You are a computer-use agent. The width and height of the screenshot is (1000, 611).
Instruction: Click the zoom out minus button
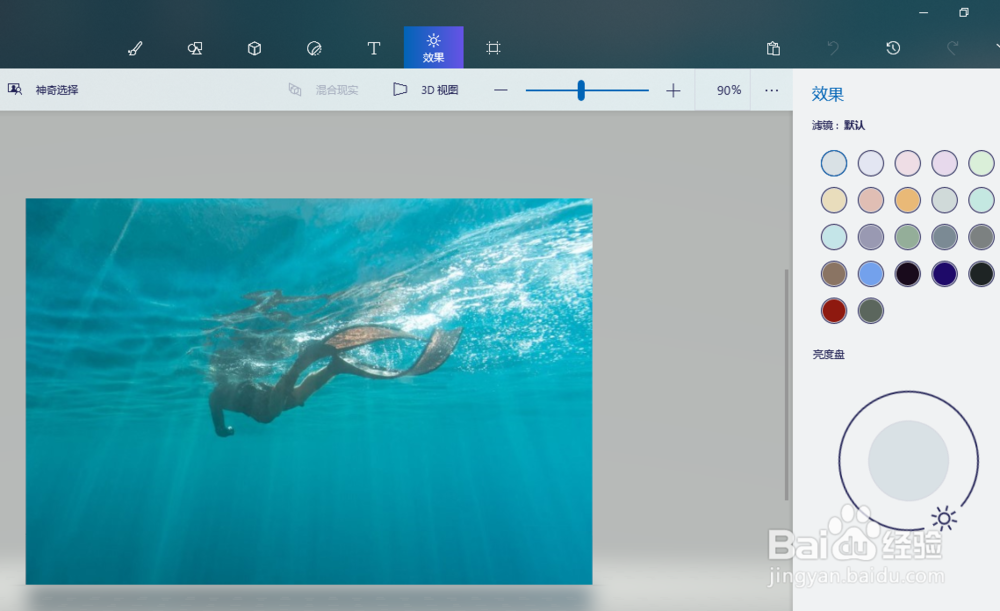point(501,91)
